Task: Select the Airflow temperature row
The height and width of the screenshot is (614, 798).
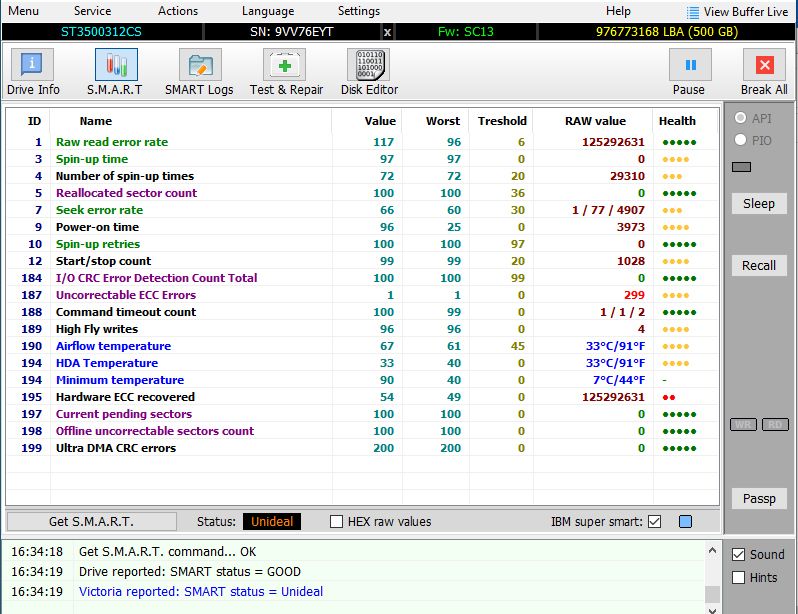Action: [x=362, y=346]
